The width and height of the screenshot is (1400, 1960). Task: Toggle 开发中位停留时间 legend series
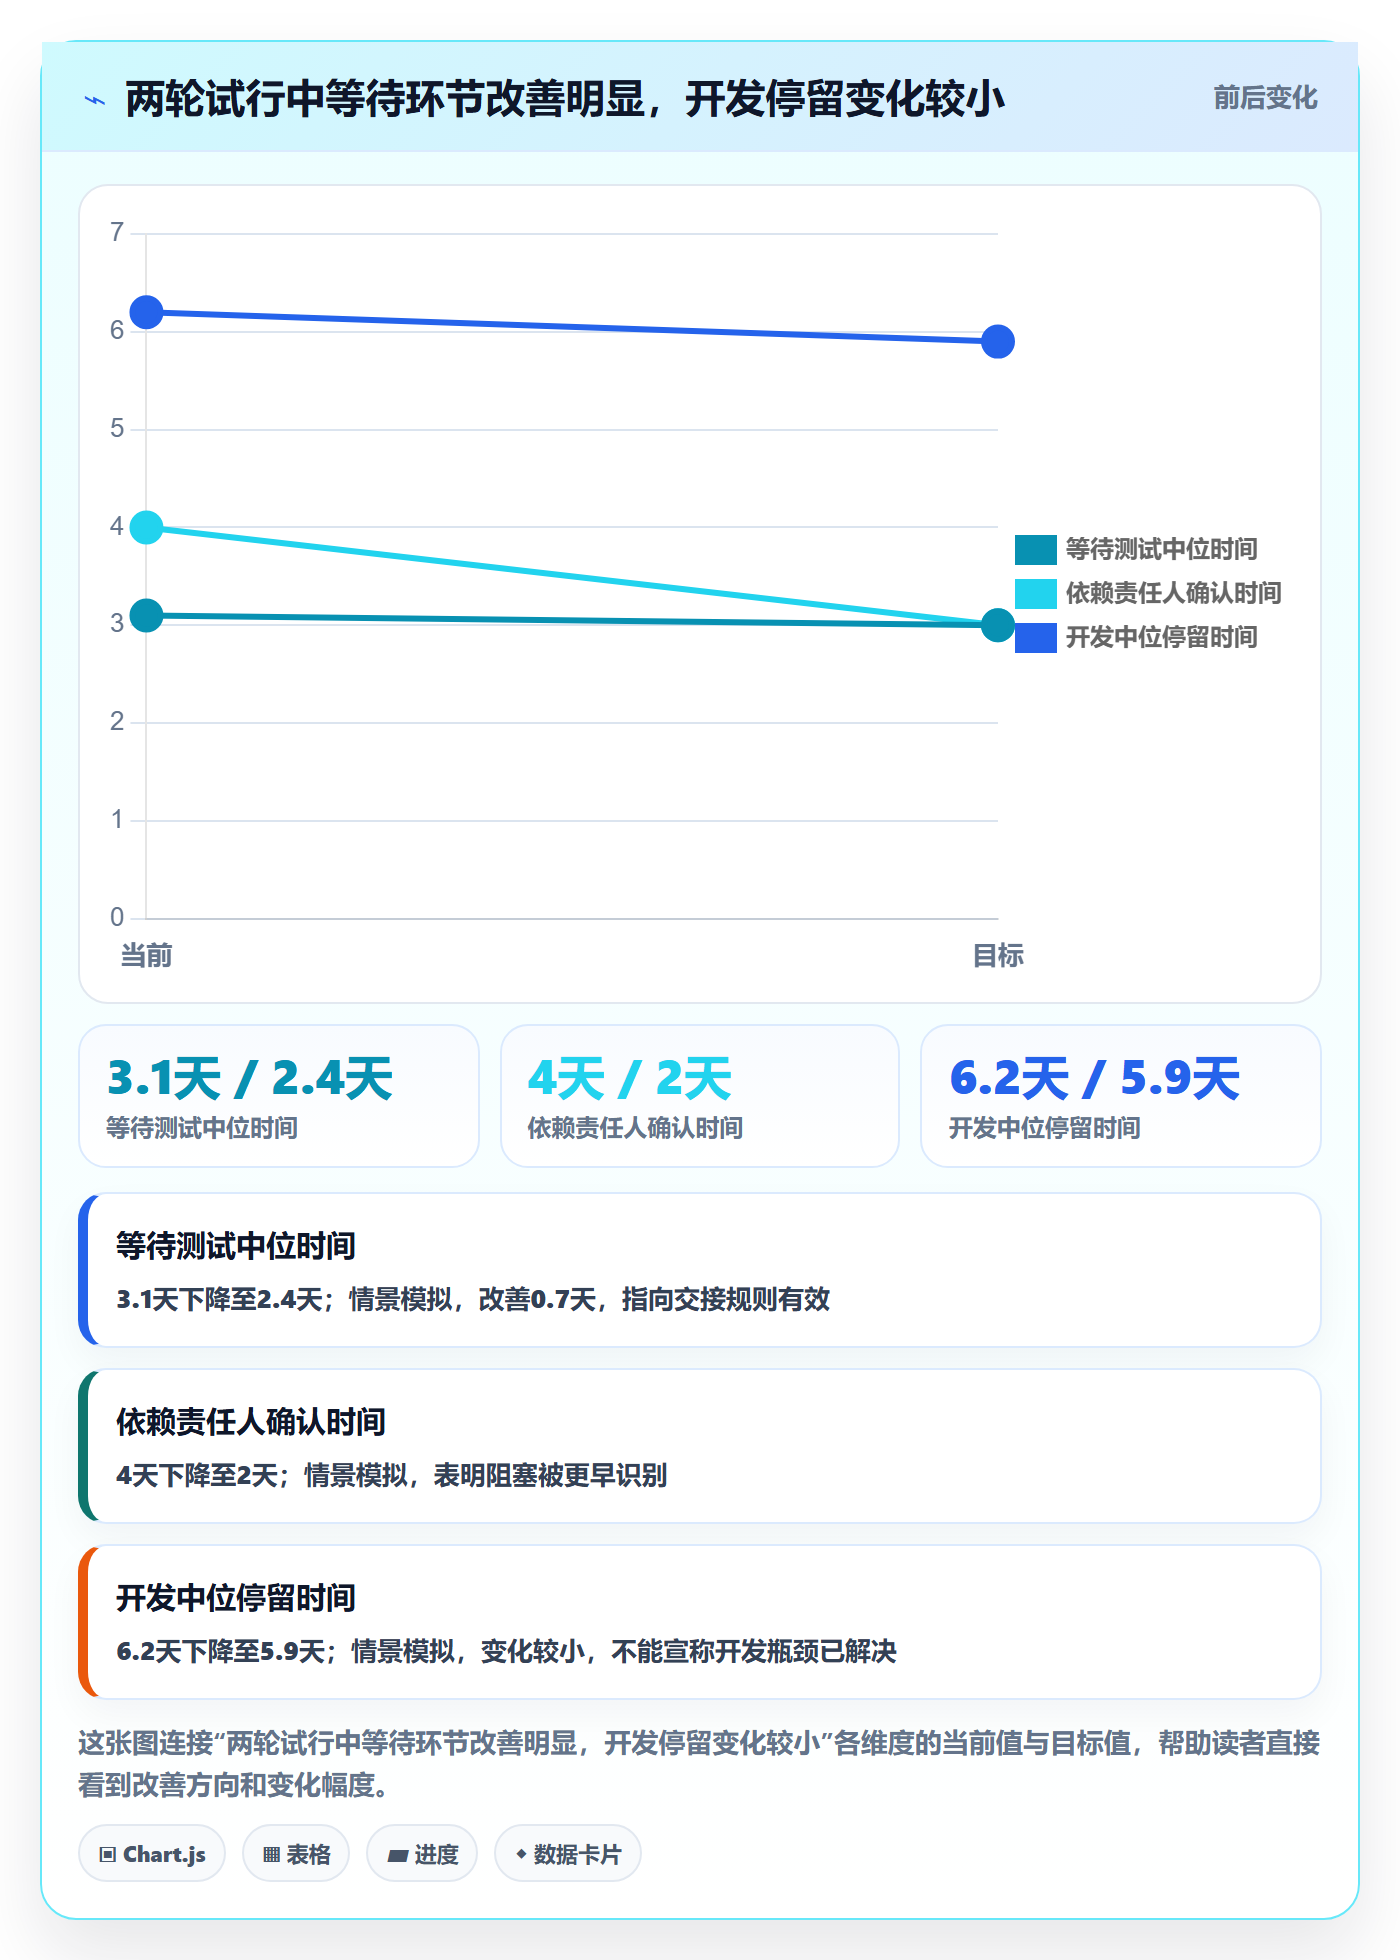1136,637
